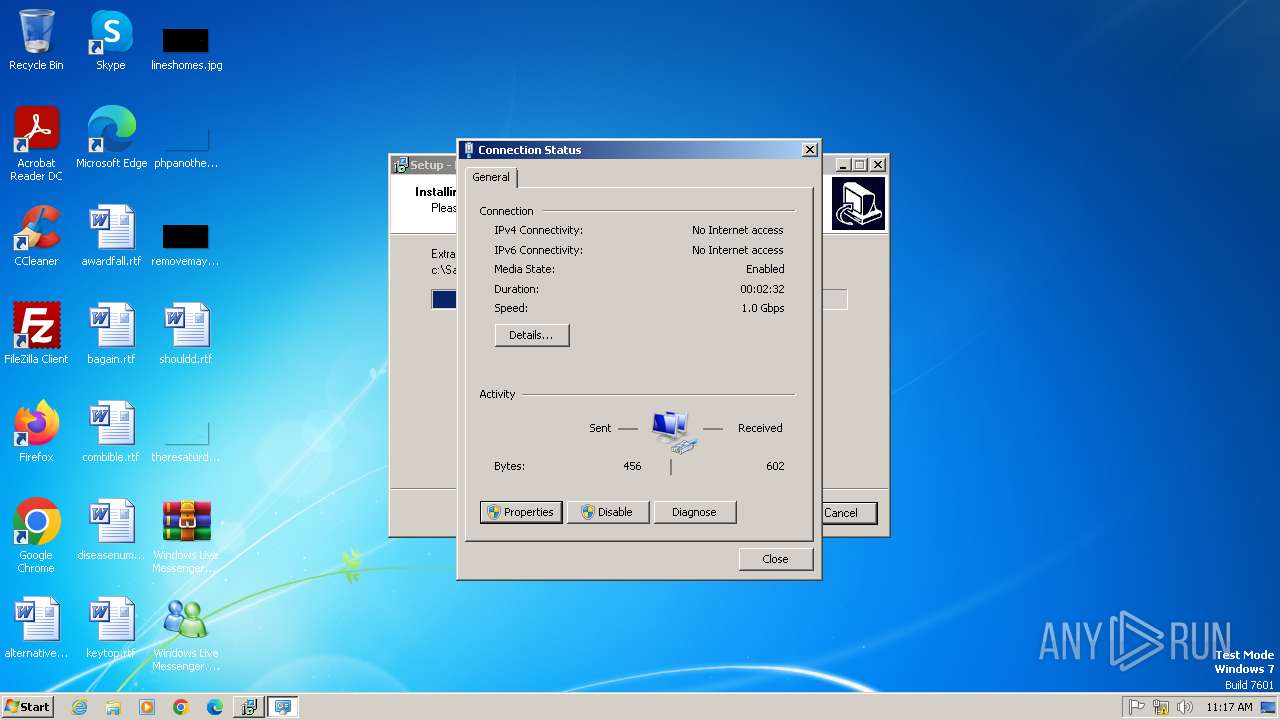Image resolution: width=1280 pixels, height=720 pixels.
Task: Launch Skype from the desktop
Action: click(110, 41)
